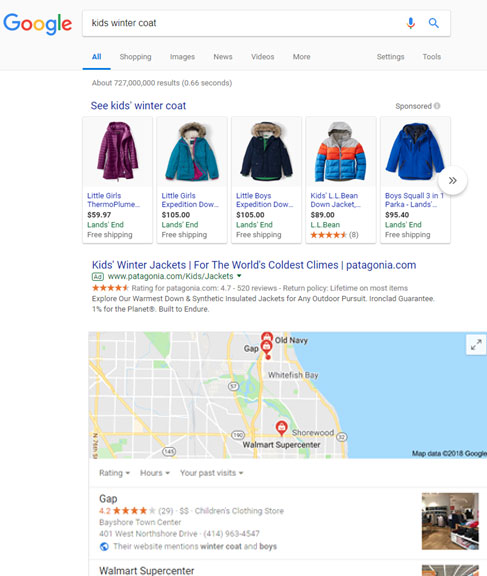Screen dimensions: 487x576
Task: Click the www.patagonia.com/Kids/Jackets URL
Action: [x=170, y=276]
